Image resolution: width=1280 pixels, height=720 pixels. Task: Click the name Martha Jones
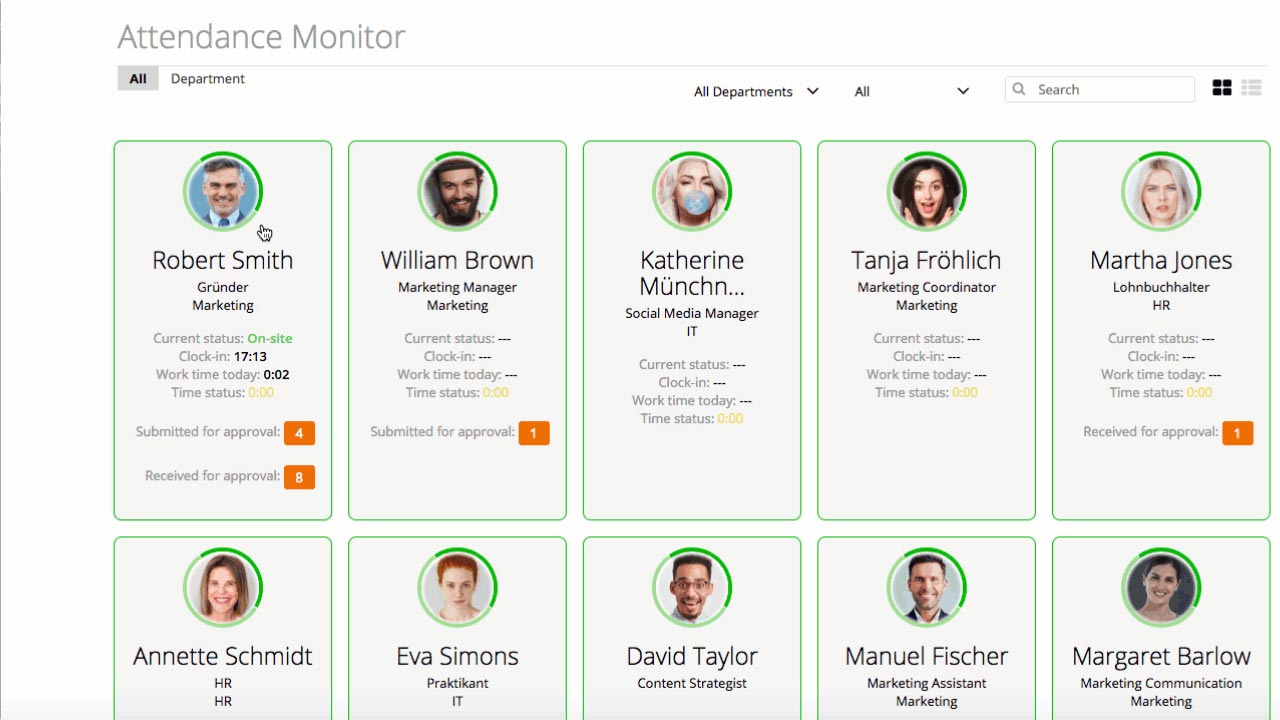[1161, 260]
